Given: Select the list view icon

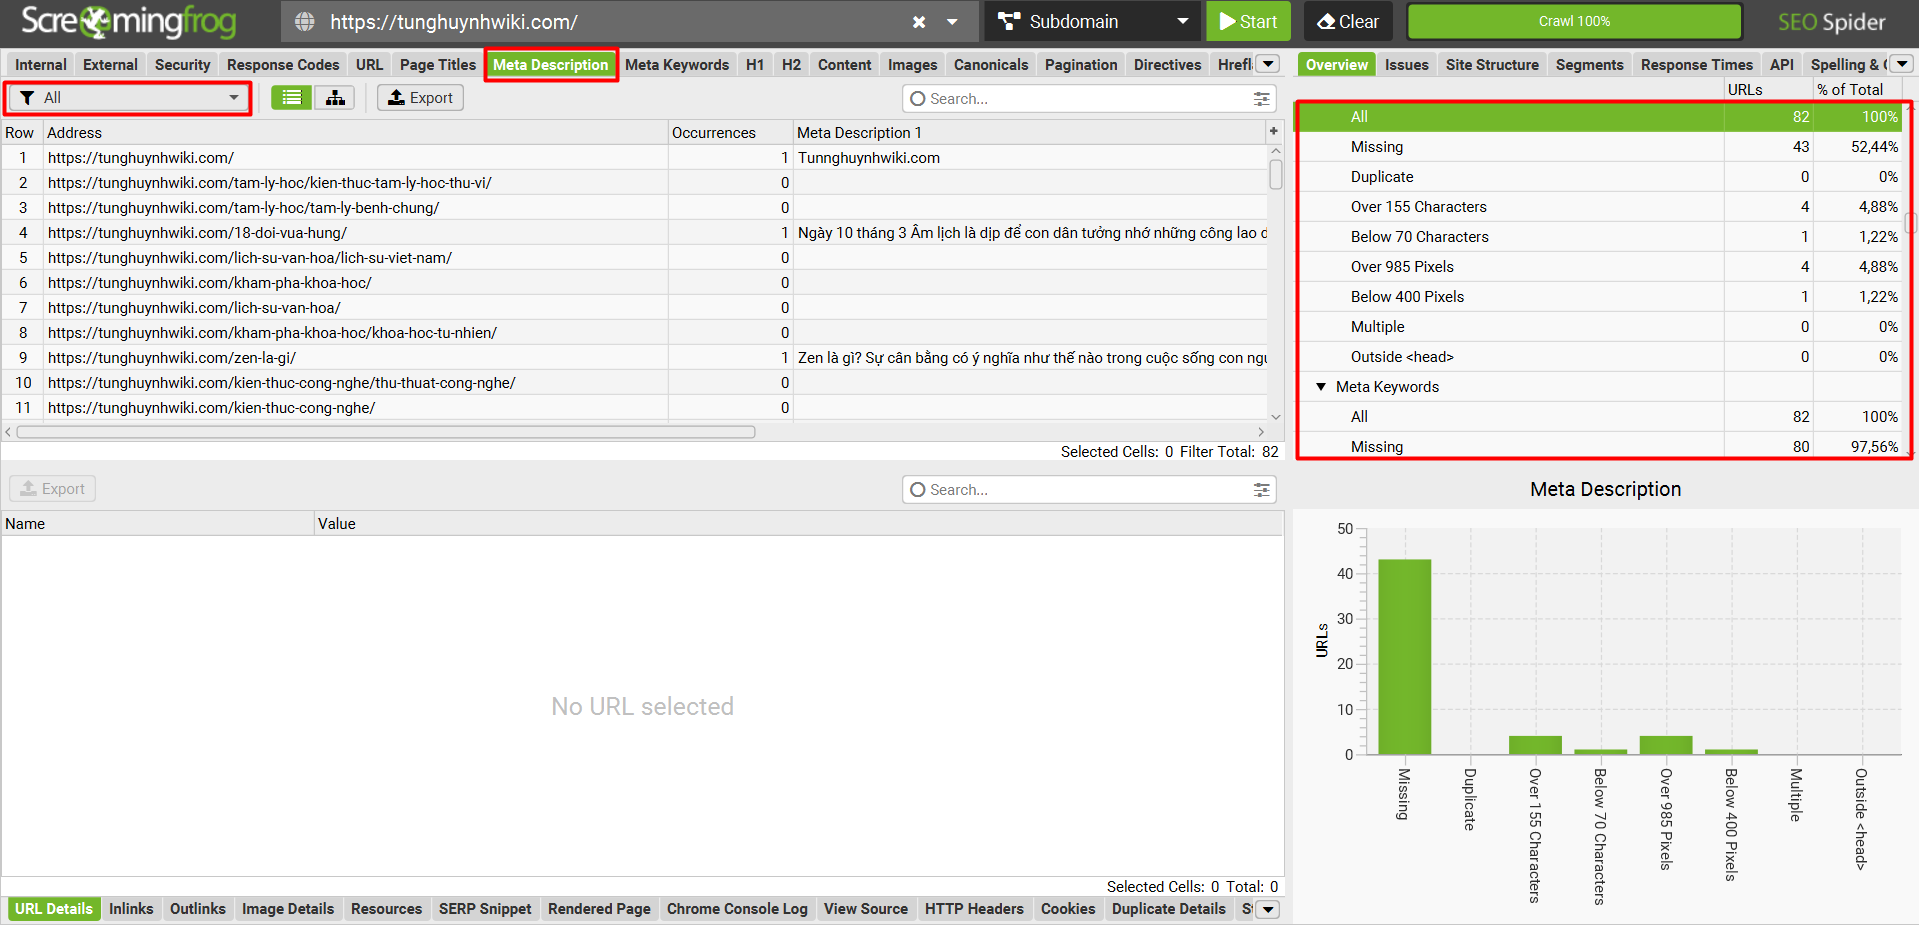Looking at the screenshot, I should click(x=290, y=97).
